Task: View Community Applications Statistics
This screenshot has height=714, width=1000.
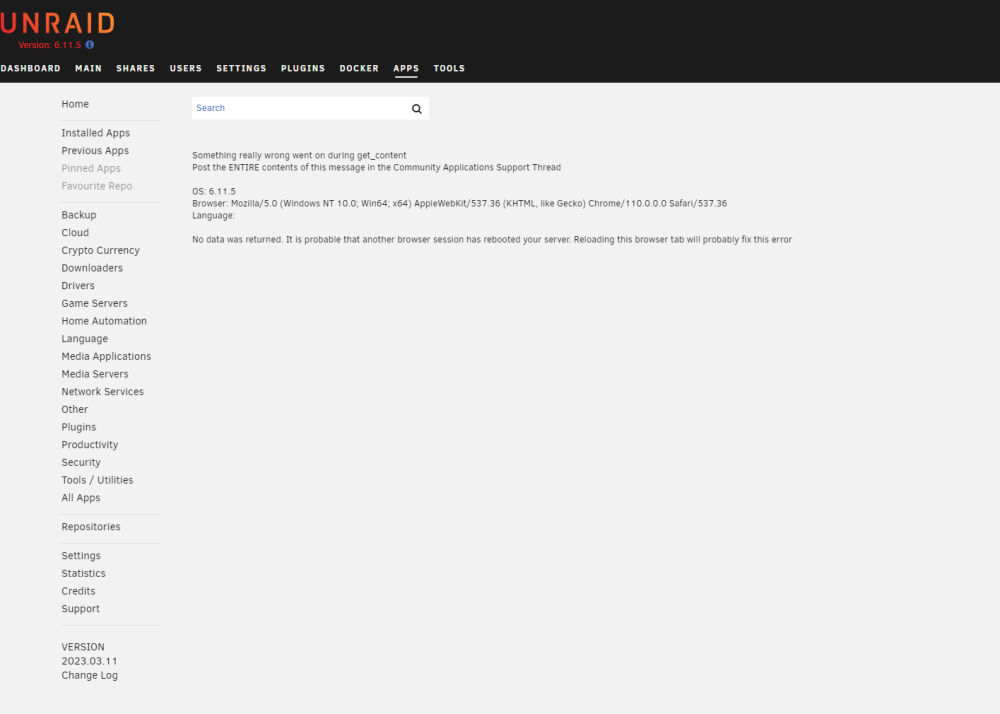Action: 84,574
